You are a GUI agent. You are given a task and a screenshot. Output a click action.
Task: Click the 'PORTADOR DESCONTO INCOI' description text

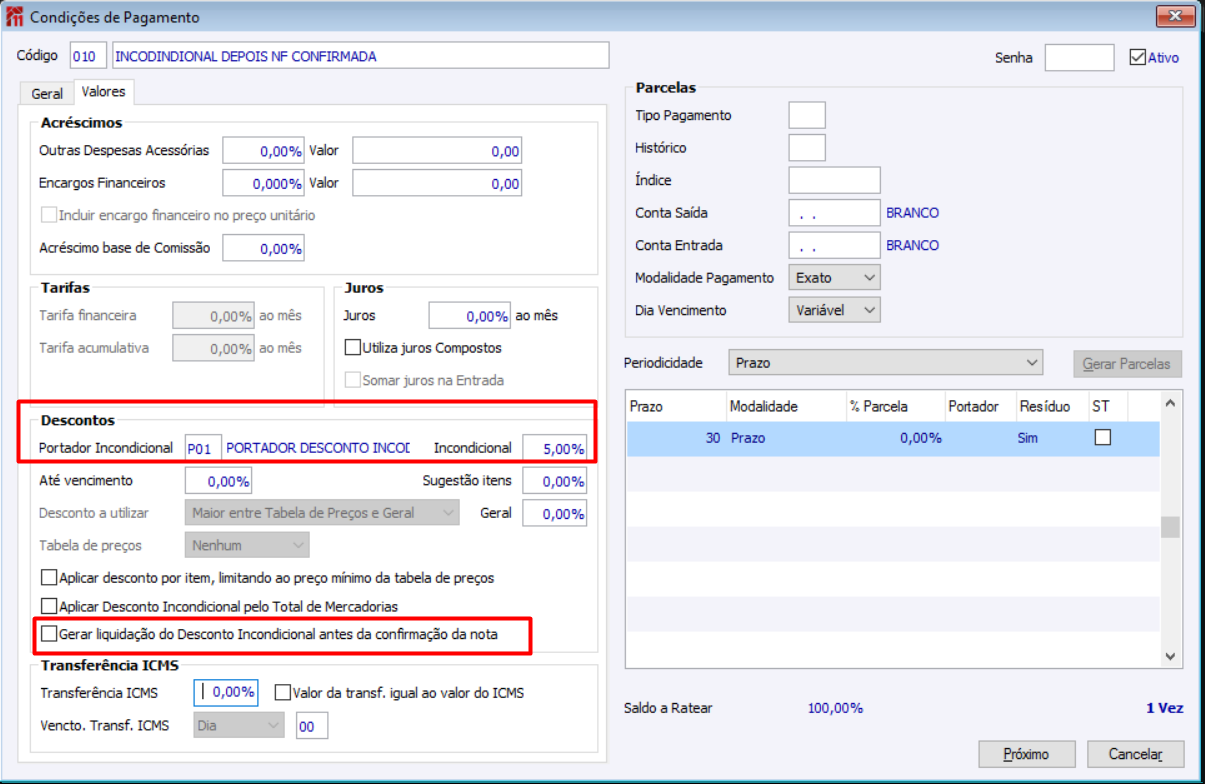pyautogui.click(x=318, y=448)
